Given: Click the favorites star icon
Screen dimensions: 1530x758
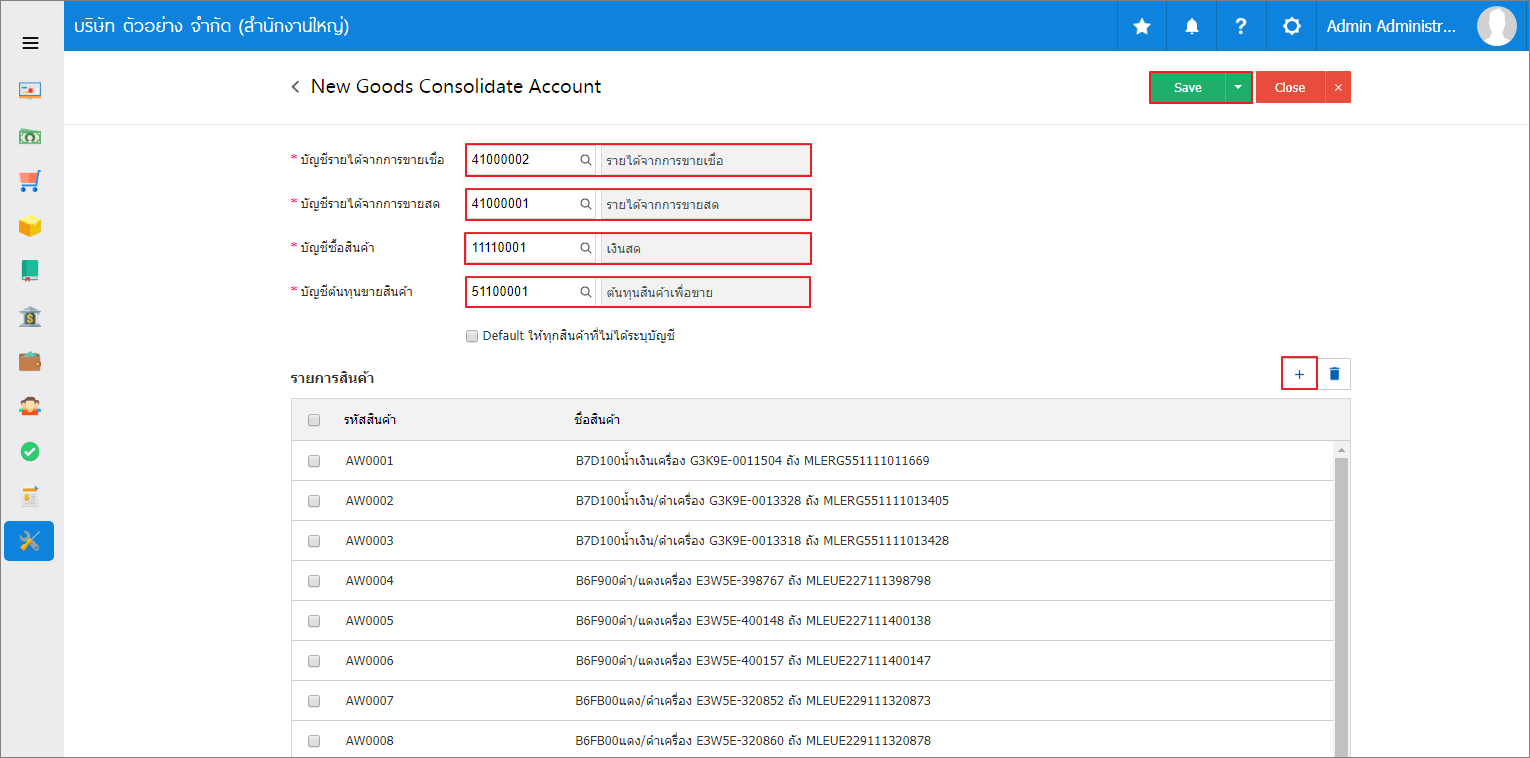Looking at the screenshot, I should pyautogui.click(x=1142, y=26).
